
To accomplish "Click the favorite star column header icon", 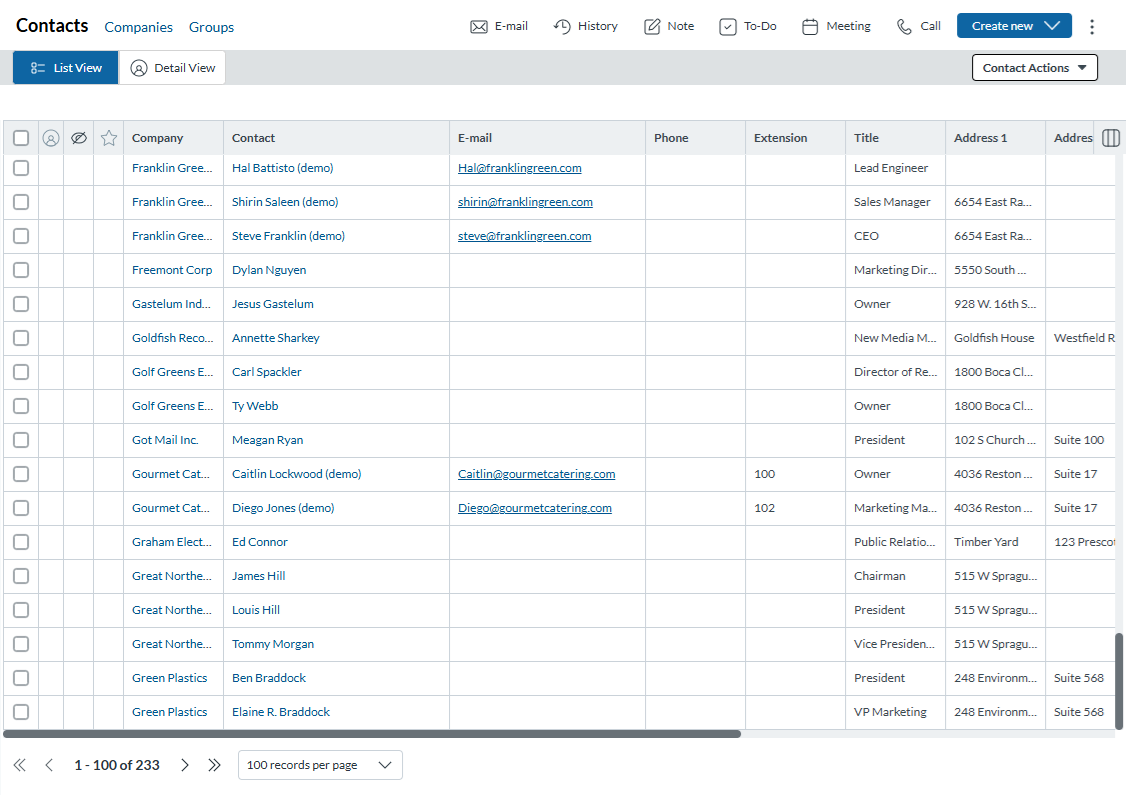I will 108,138.
